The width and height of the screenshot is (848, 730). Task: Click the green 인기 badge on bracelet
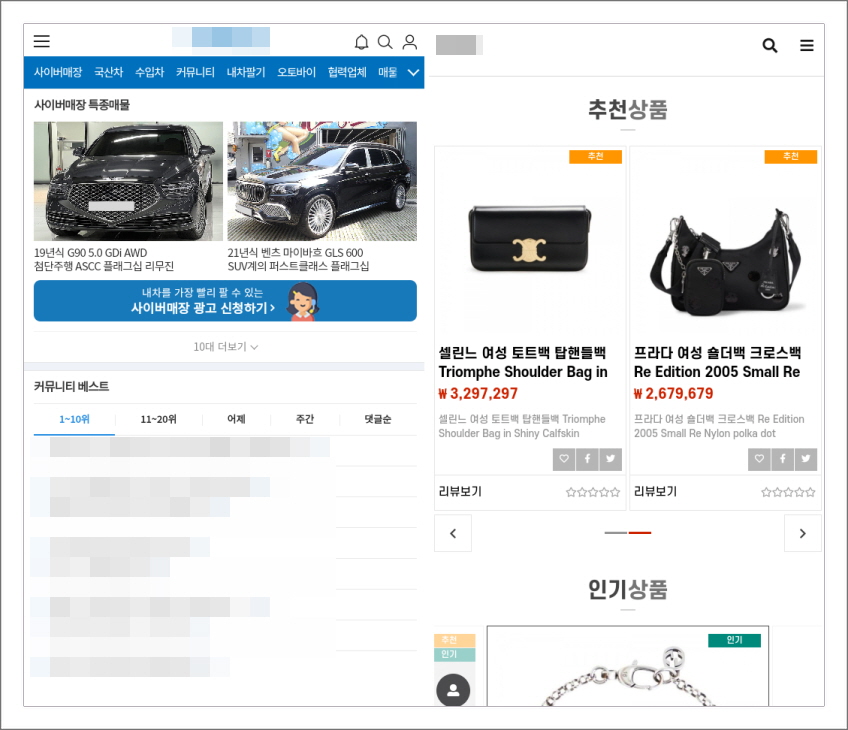(734, 640)
